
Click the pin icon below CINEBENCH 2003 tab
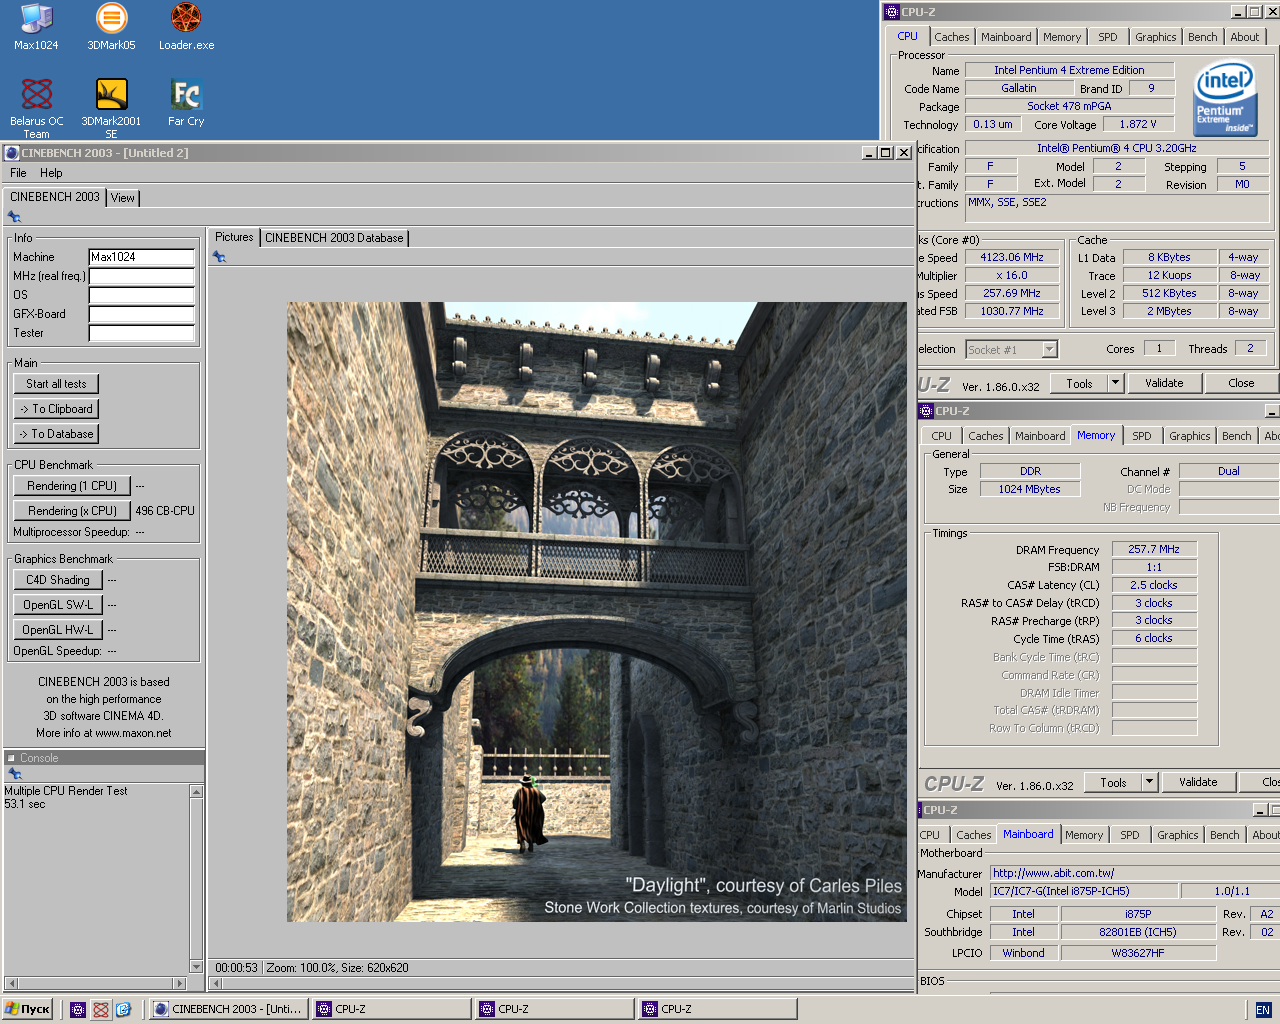[14, 217]
